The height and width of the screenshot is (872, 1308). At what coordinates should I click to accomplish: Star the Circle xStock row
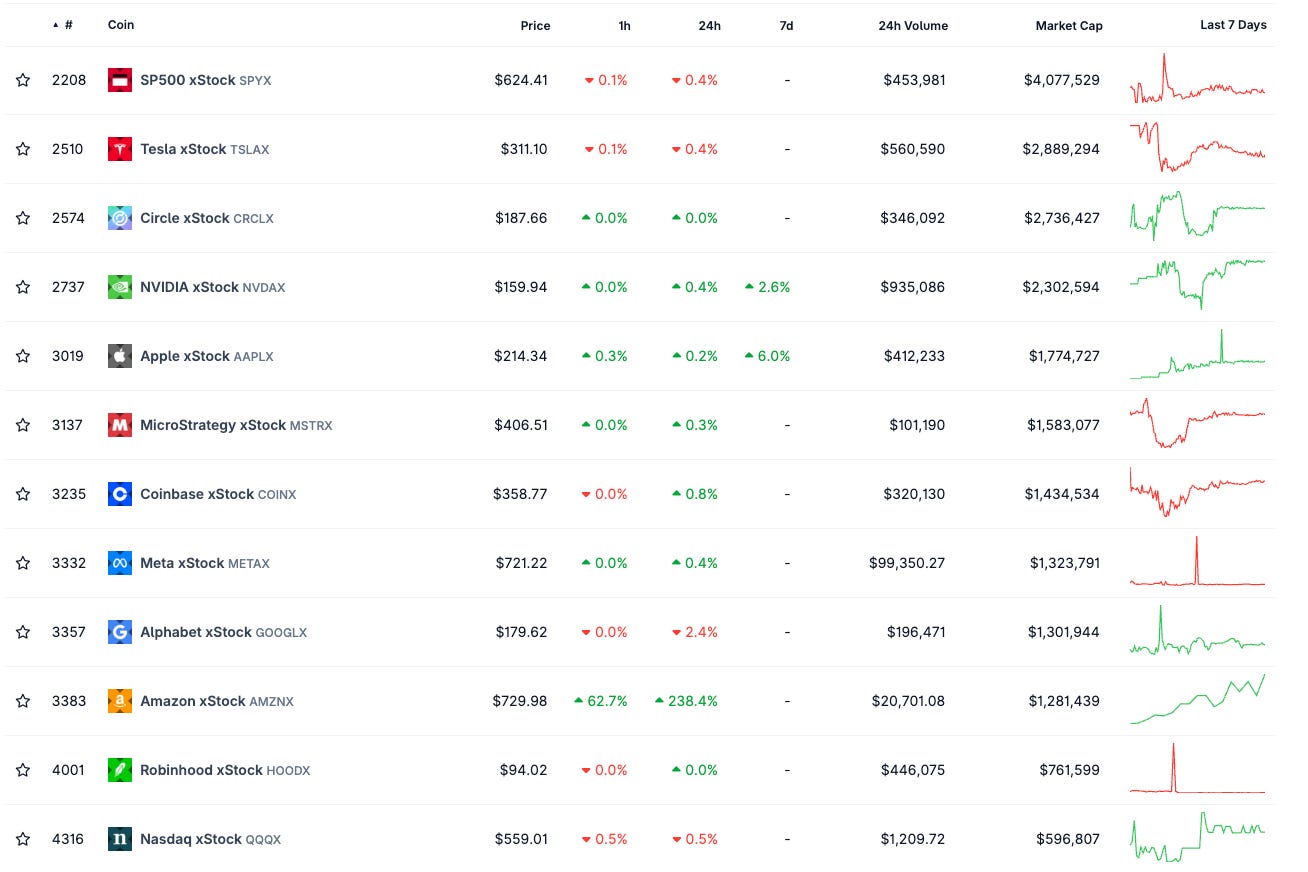coord(23,218)
